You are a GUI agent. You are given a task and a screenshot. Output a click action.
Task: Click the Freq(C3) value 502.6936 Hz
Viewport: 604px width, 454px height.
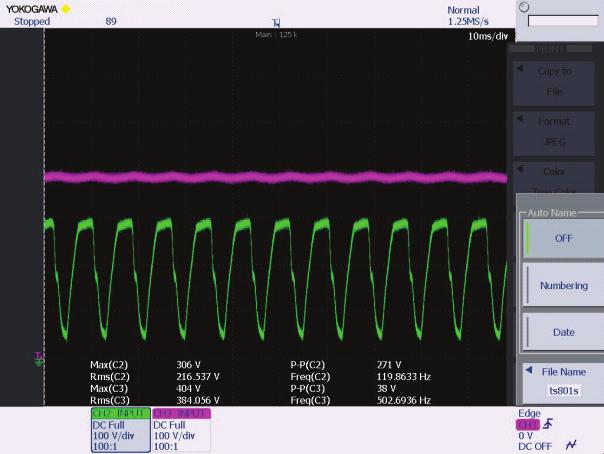click(x=403, y=400)
